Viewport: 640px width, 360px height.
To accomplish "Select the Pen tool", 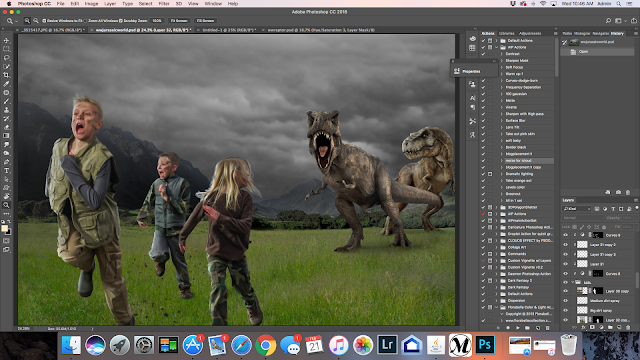I will (x=7, y=162).
